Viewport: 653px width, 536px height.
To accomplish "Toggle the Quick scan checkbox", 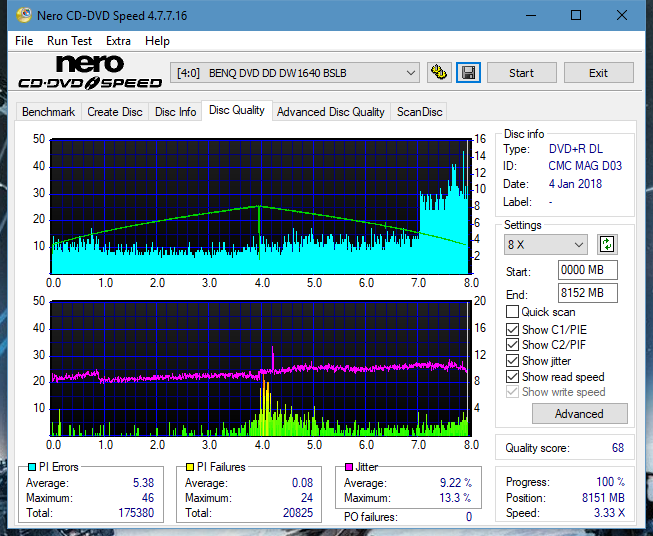I will (x=512, y=312).
